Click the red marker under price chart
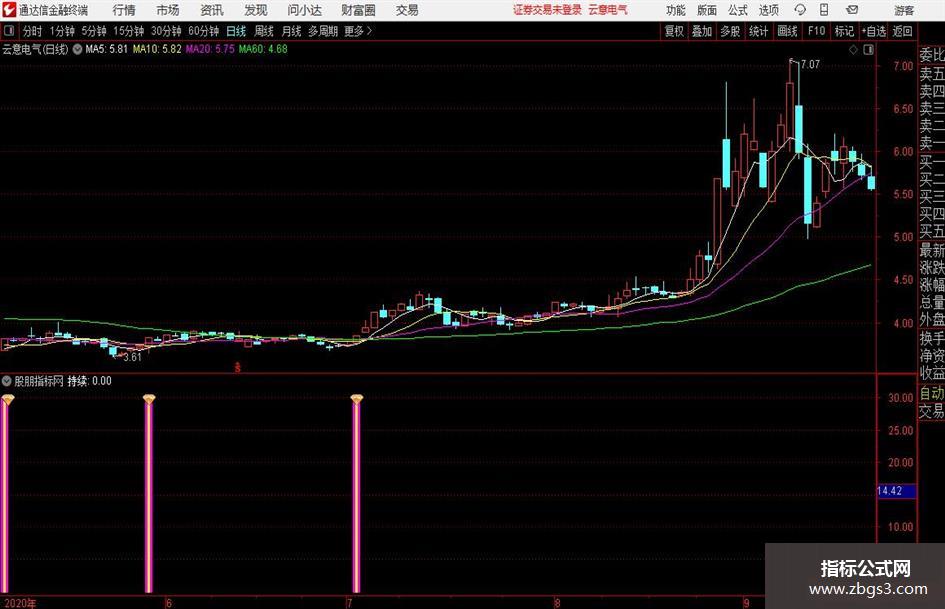This screenshot has height=609, width=945. (237, 367)
